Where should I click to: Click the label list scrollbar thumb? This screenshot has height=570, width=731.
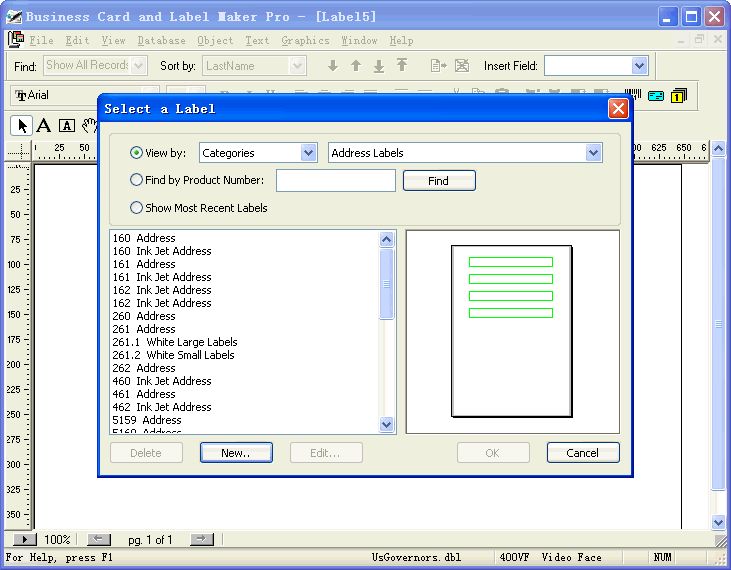point(386,284)
